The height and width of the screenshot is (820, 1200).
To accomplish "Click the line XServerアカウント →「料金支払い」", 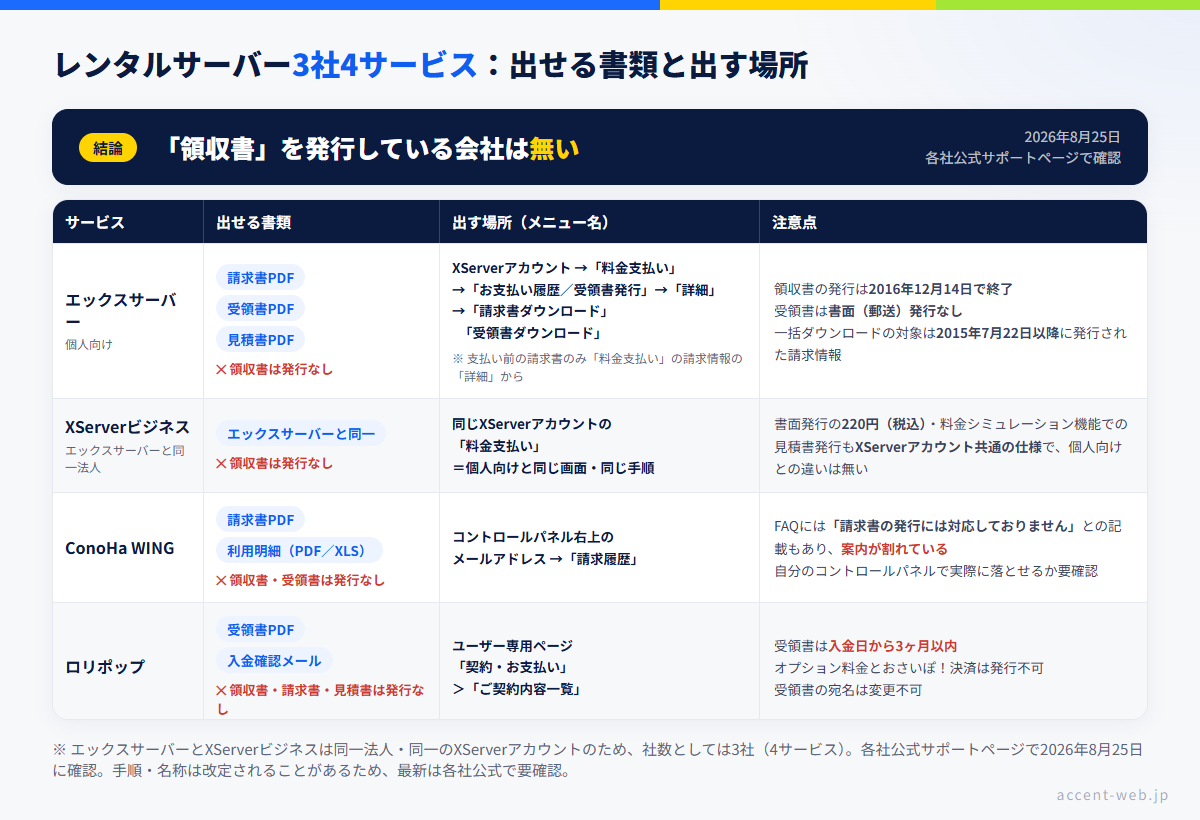I will 565,268.
